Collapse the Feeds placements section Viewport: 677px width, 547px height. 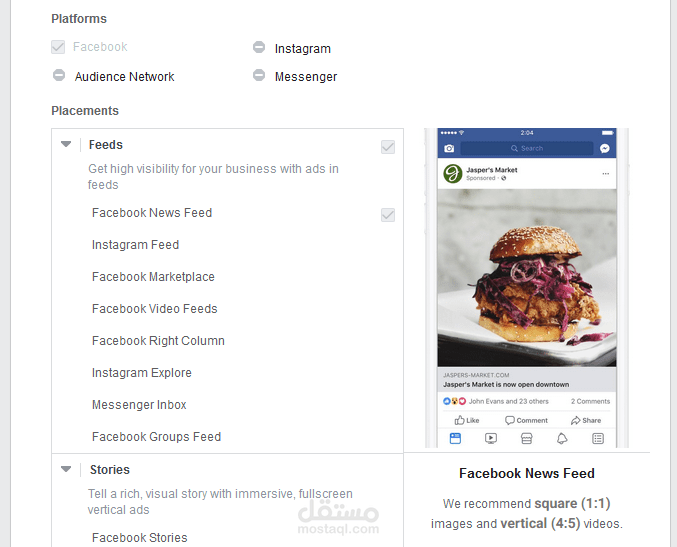pyautogui.click(x=66, y=144)
